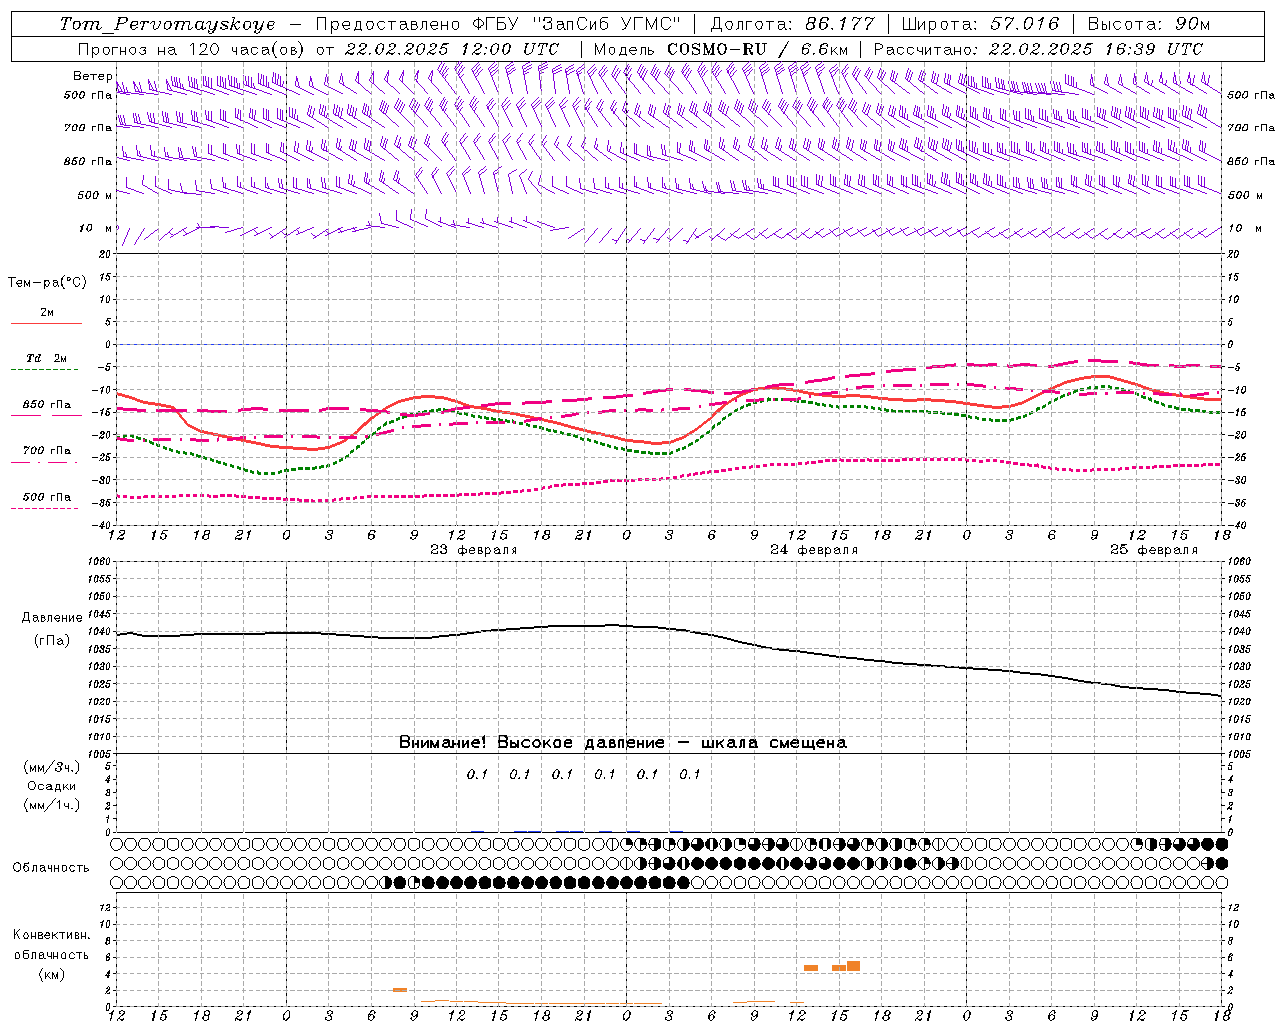Image resolution: width=1280 pixels, height=1024 pixels.
Task: Click the 23 февраля date label
Action: [x=474, y=550]
